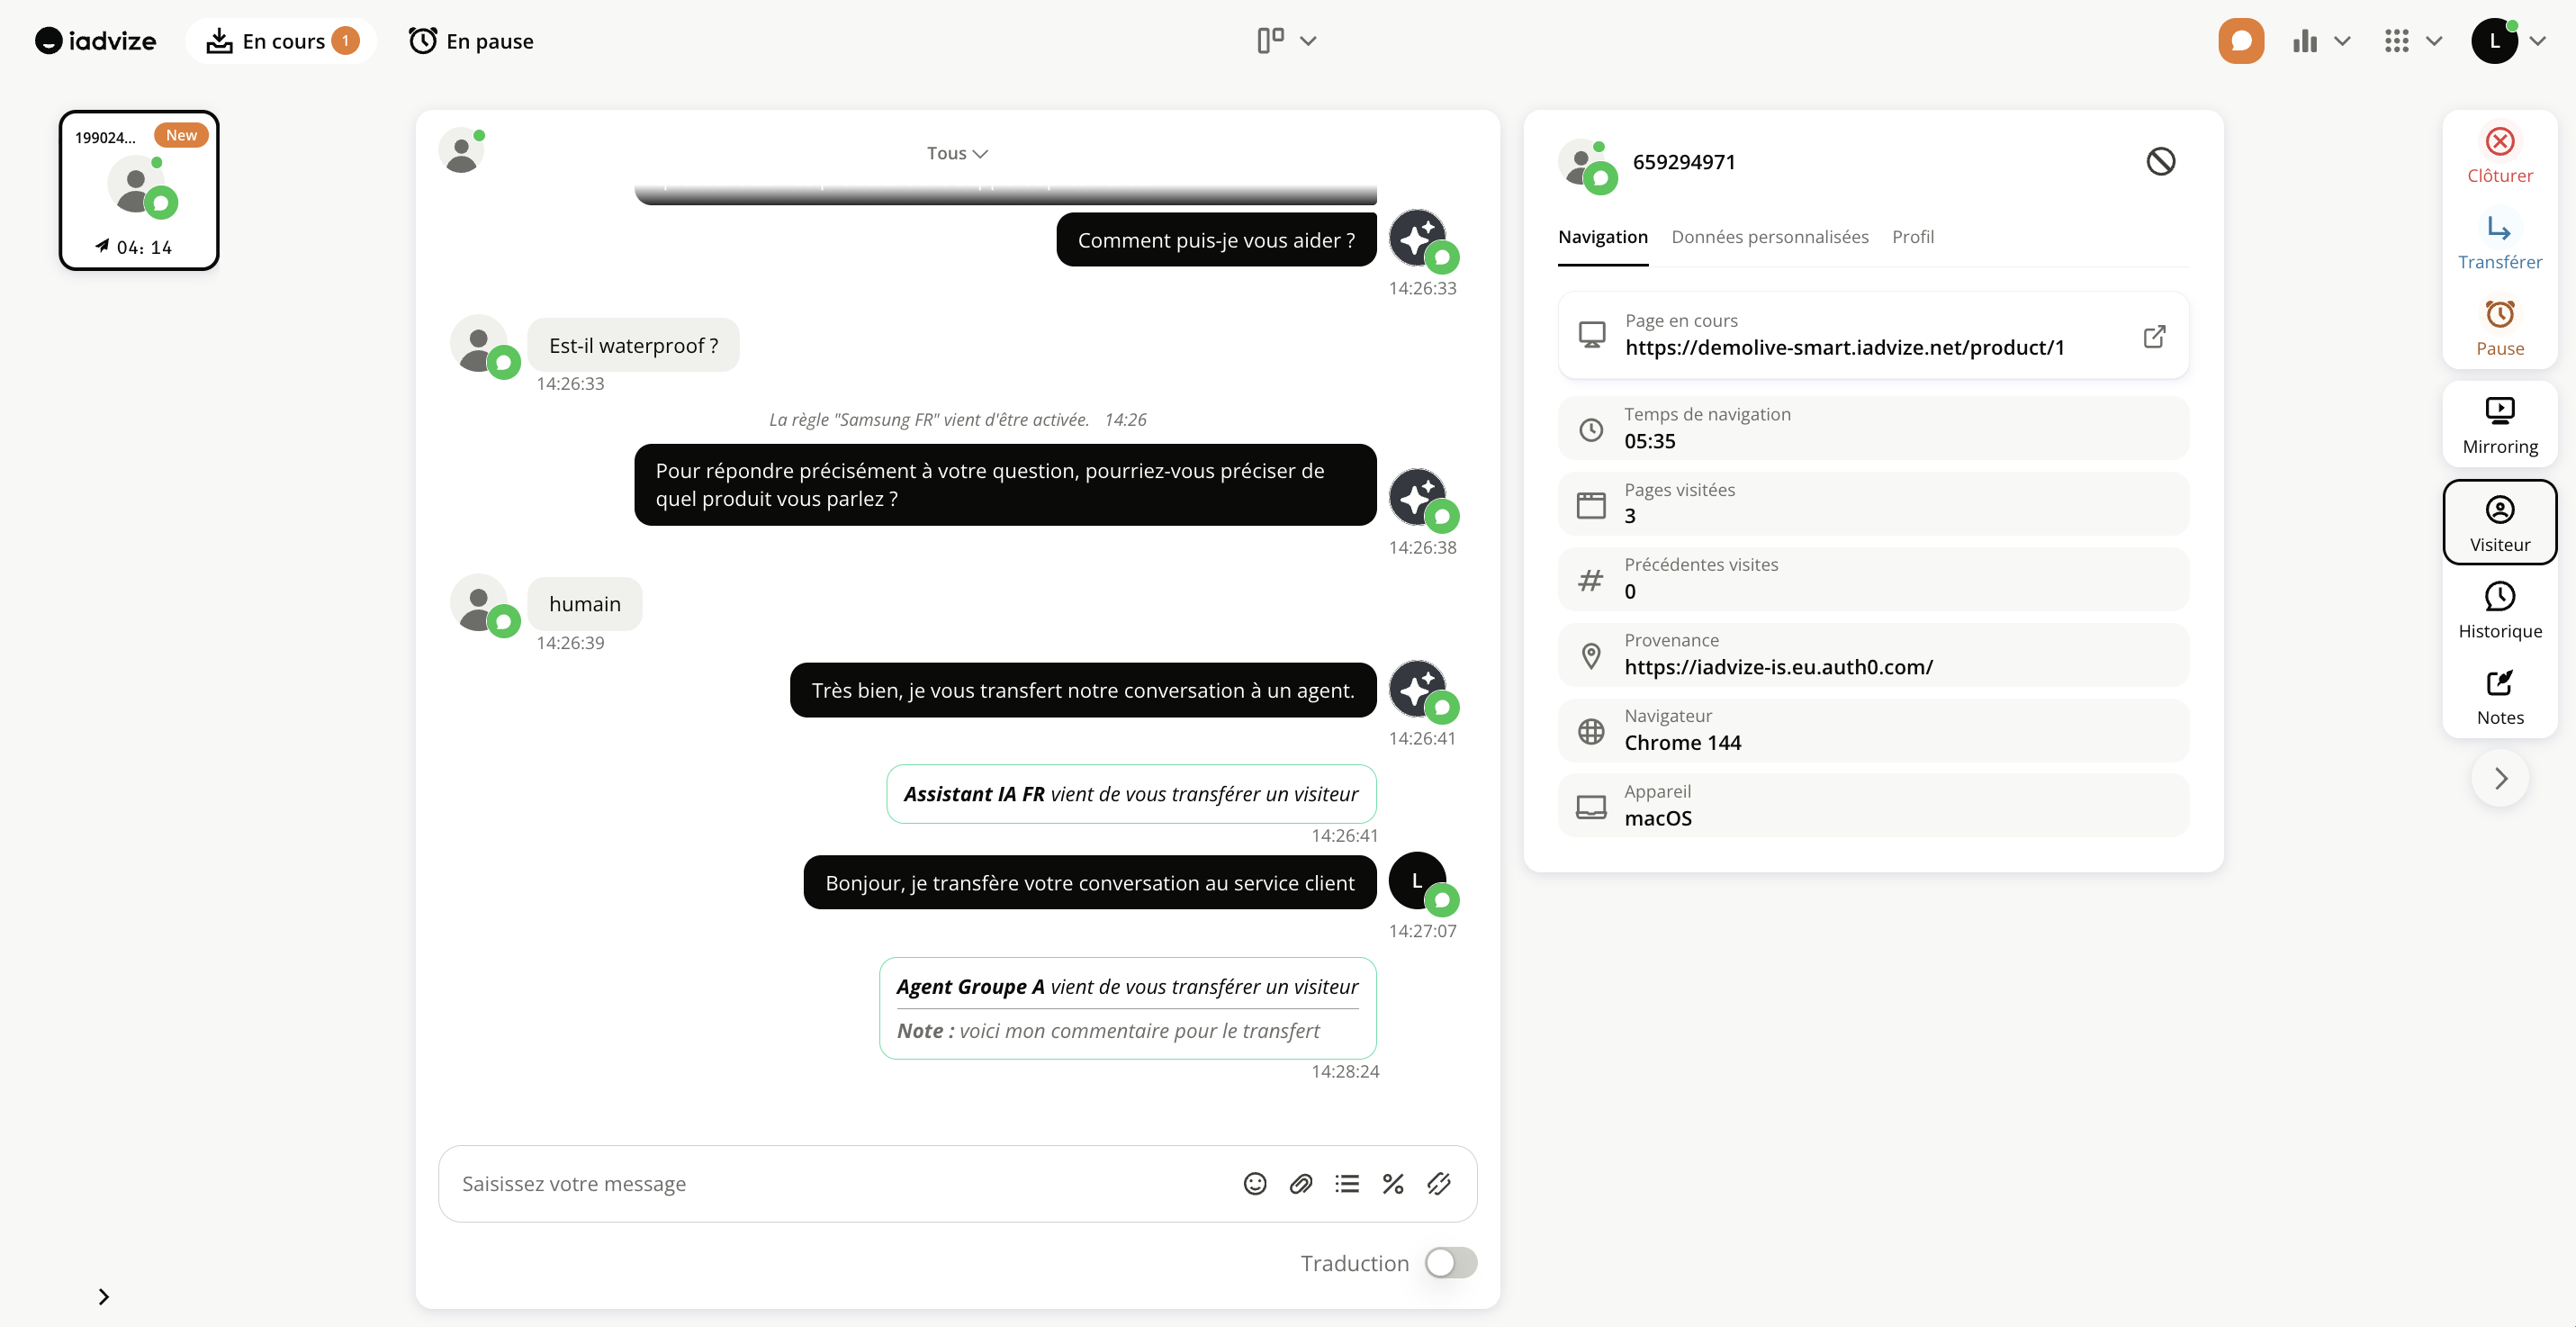Screen dimensions: 2576x1327
Task: Open current page URL external link
Action: coord(2154,336)
